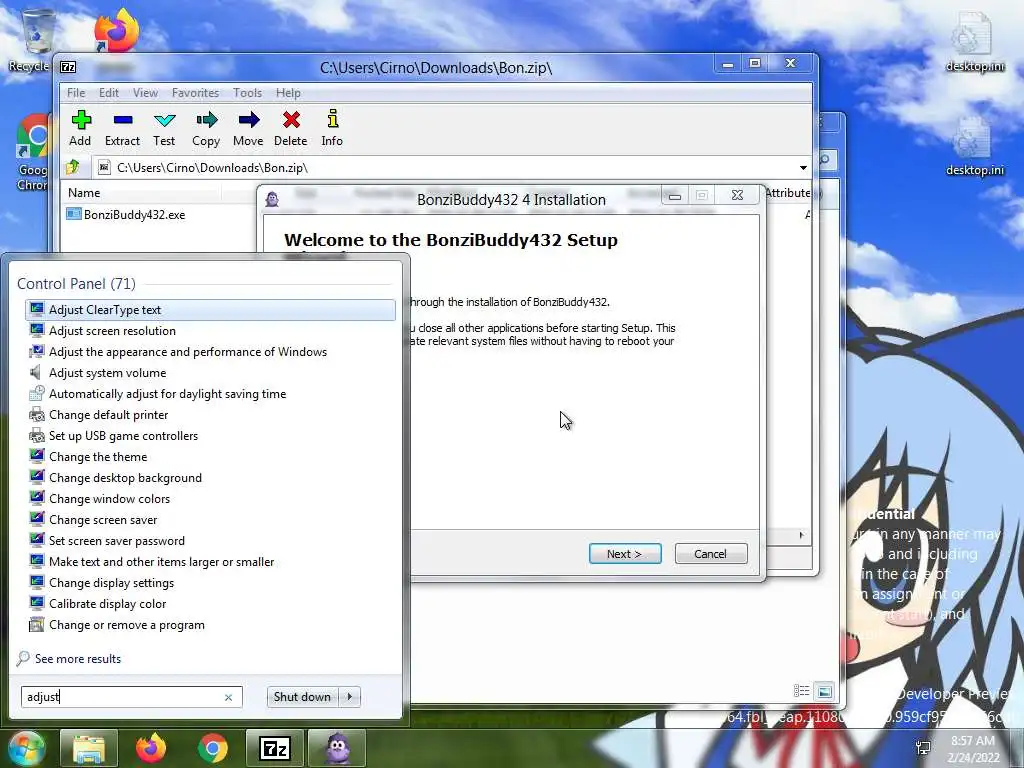1024x768 pixels.
Task: Launch Firefox from the taskbar
Action: pyautogui.click(x=151, y=748)
